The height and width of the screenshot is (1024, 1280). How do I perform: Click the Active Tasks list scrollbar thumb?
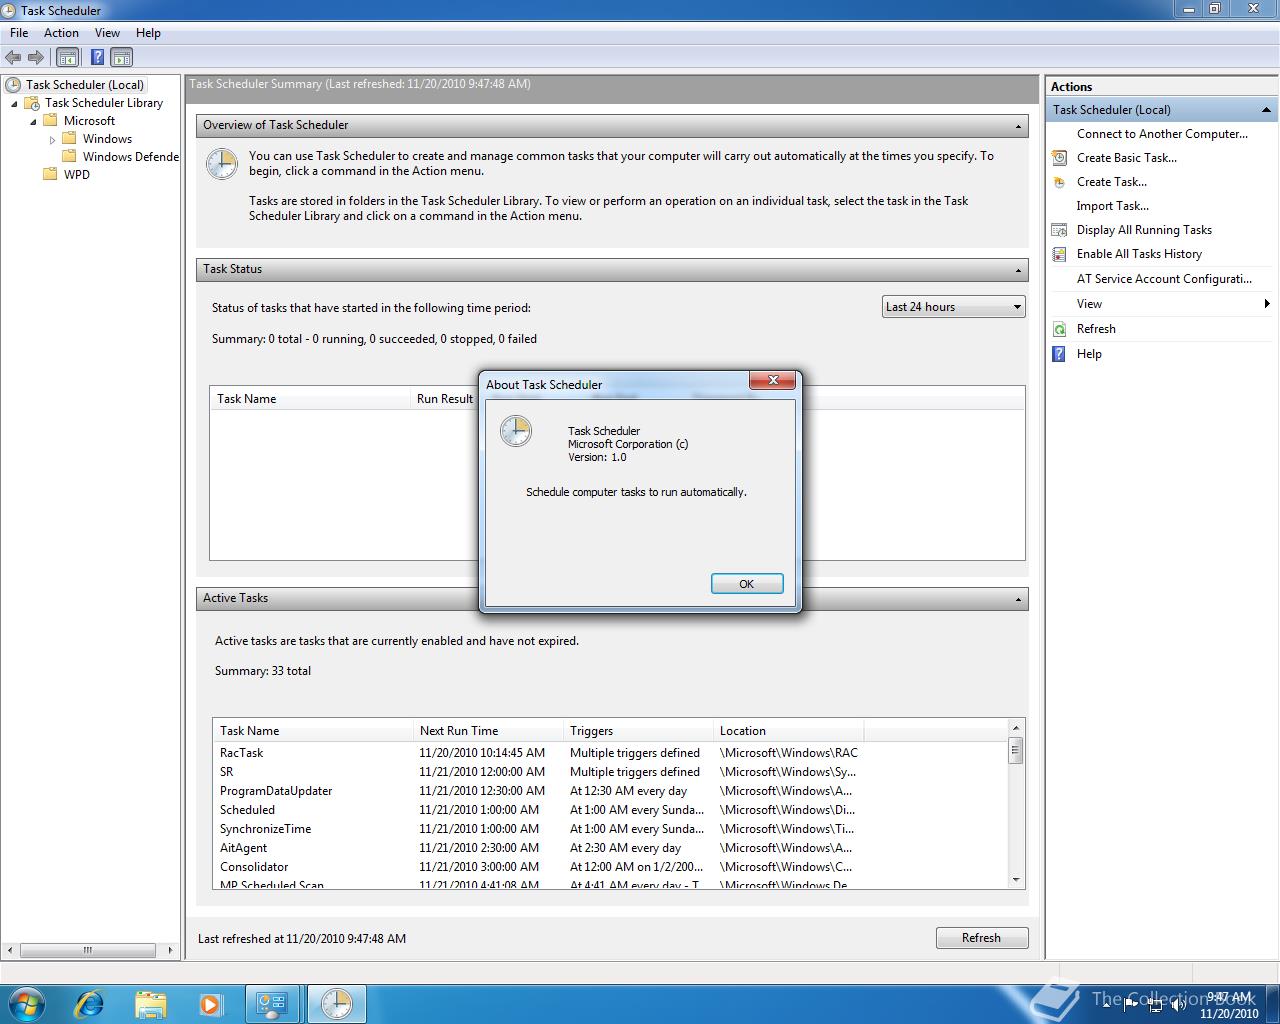tap(1016, 750)
